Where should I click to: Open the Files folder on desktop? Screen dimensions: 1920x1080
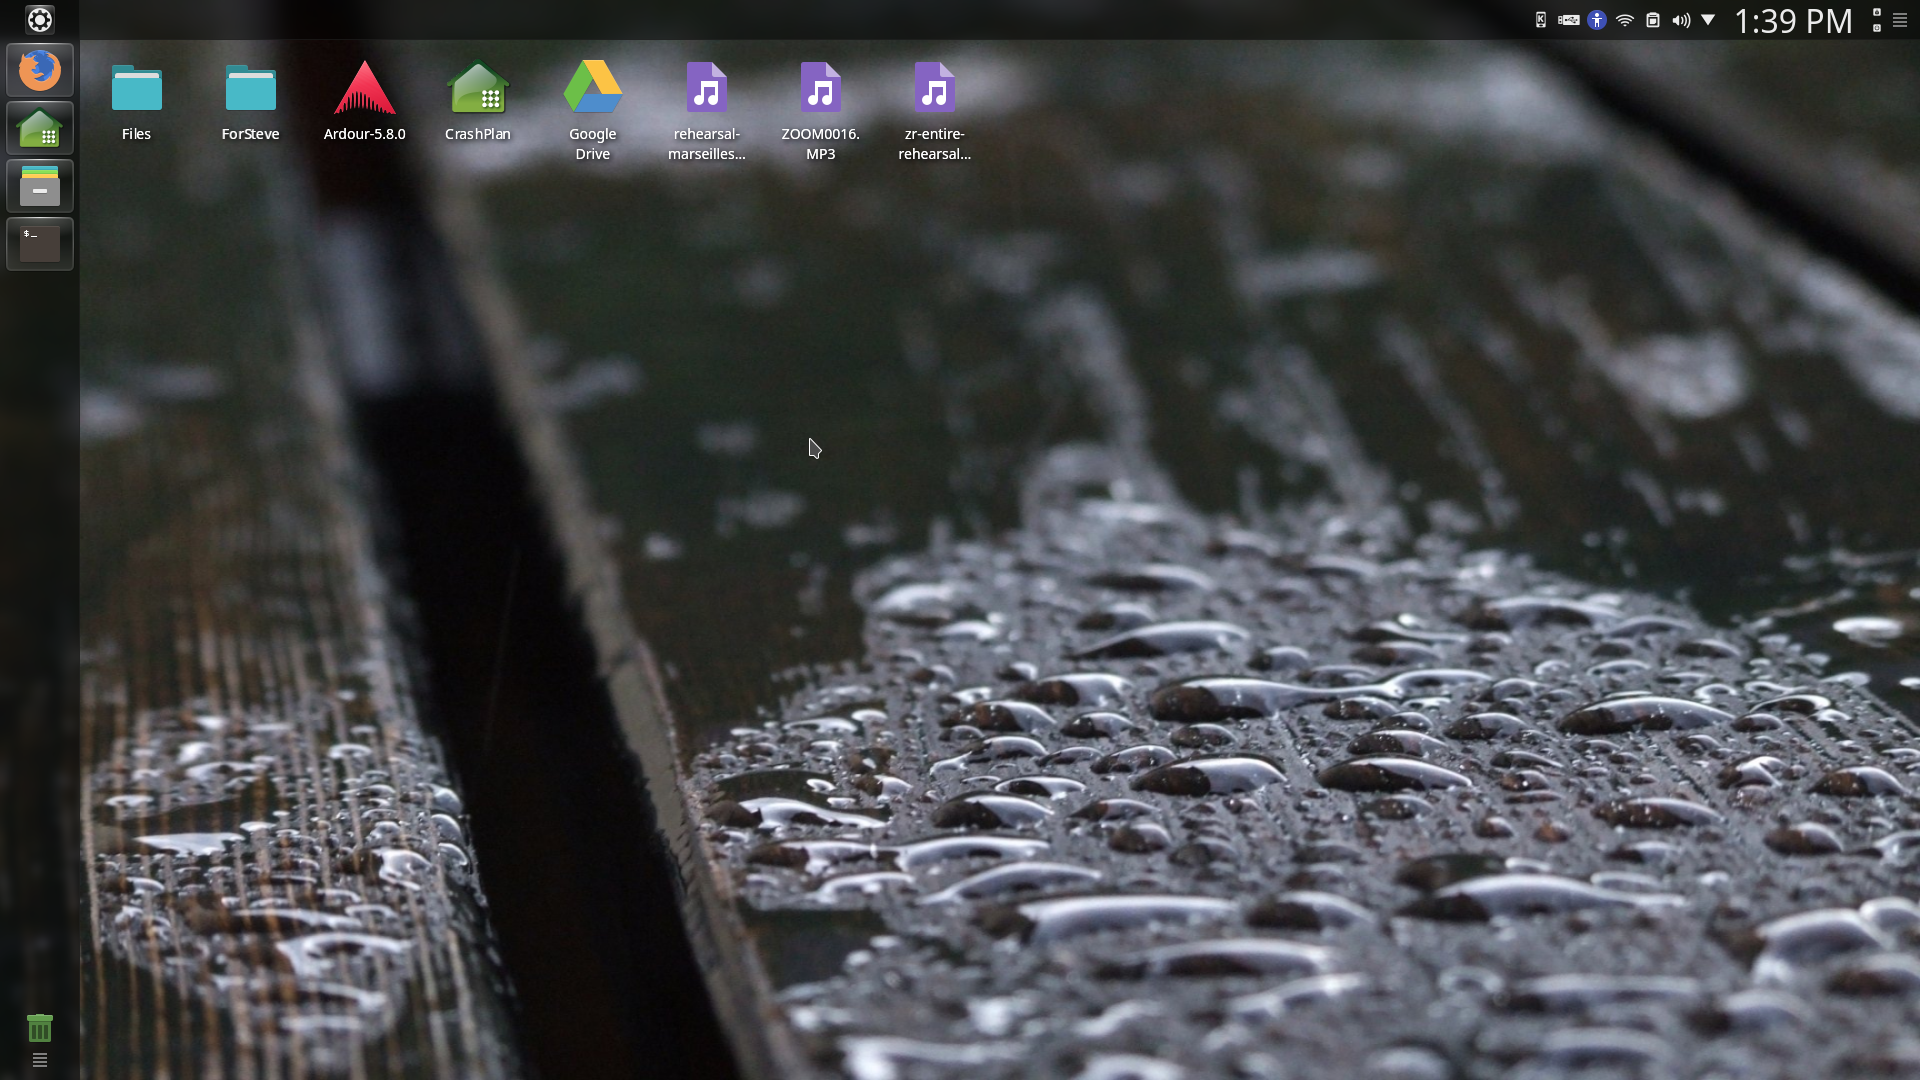136,102
